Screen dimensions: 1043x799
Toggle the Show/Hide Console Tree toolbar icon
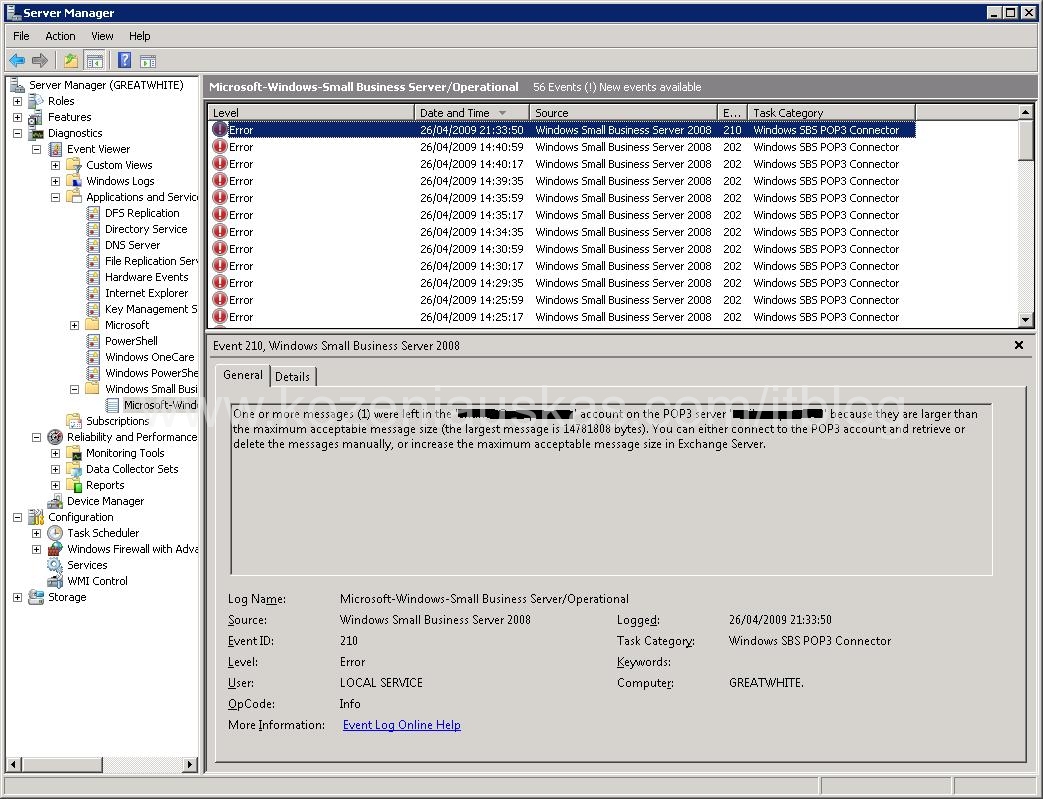click(x=95, y=61)
